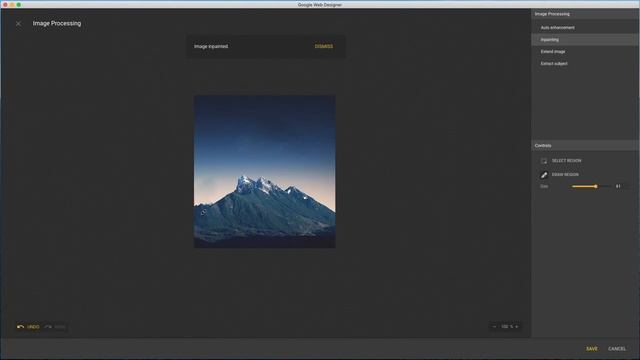Adjust the brush Size slider
The image size is (640, 360).
(591, 187)
